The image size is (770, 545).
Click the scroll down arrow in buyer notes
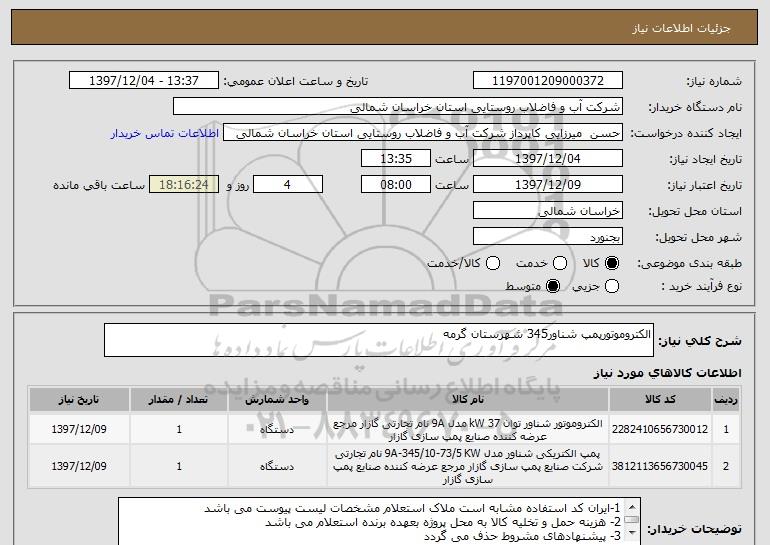tap(632, 532)
